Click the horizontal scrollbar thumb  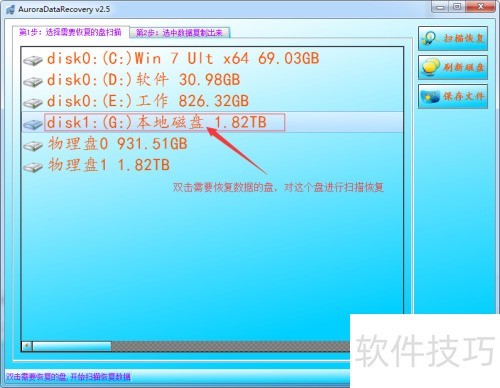pos(72,346)
